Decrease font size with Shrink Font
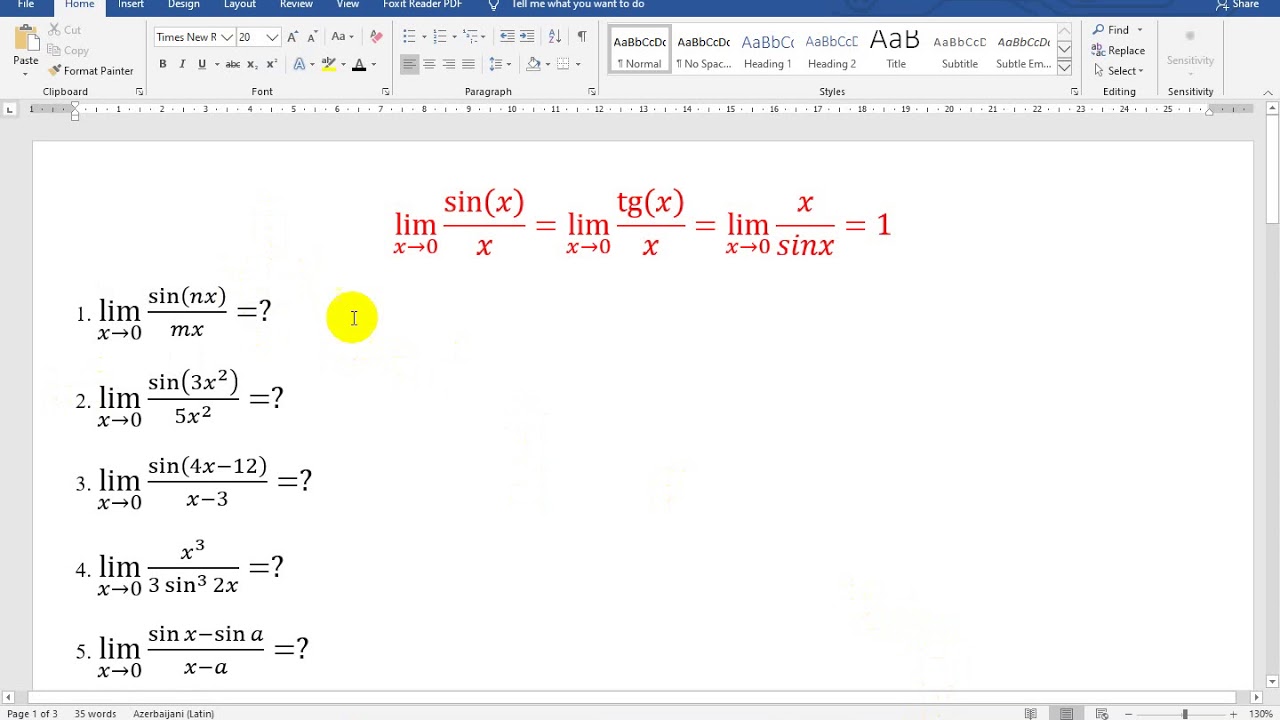Viewport: 1280px width, 720px height. click(312, 37)
